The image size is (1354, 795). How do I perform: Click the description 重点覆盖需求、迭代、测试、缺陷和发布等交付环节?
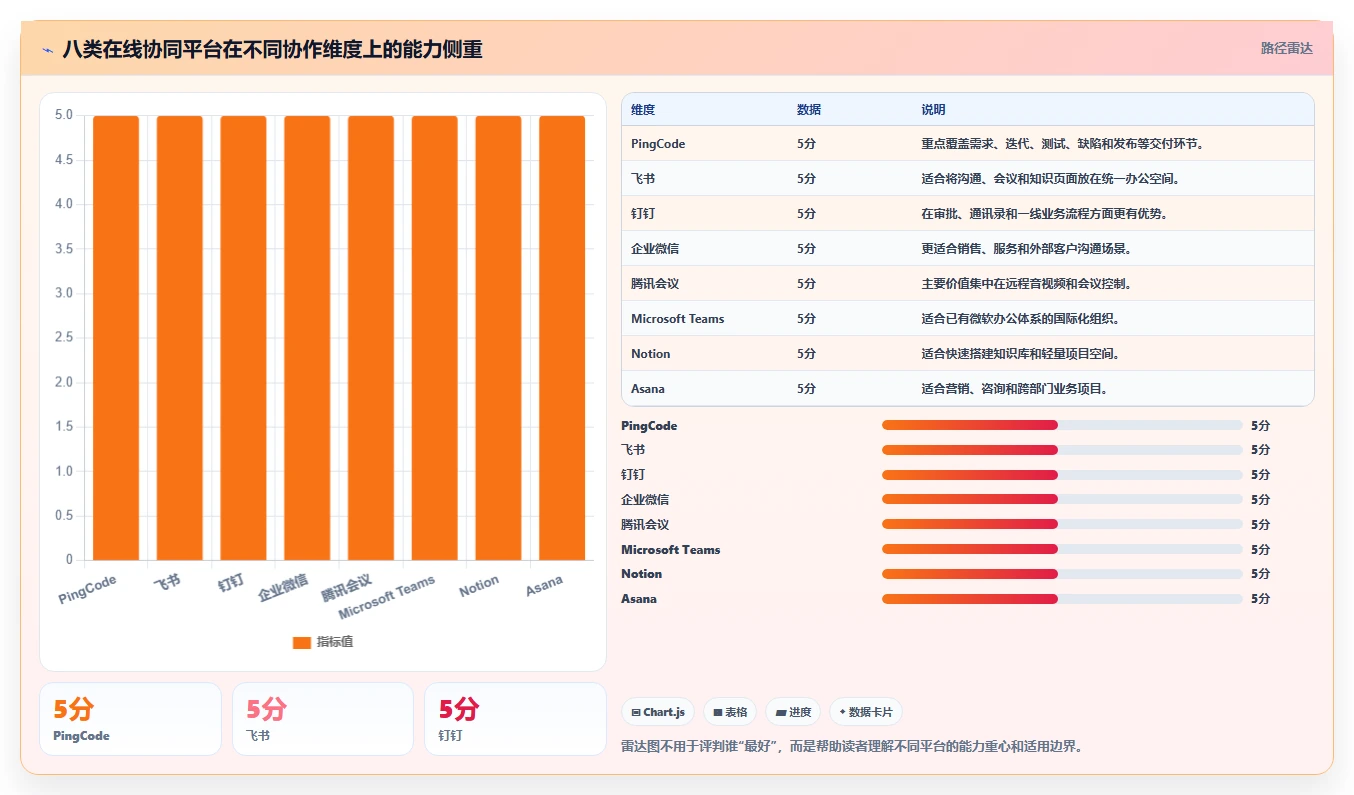1062,144
